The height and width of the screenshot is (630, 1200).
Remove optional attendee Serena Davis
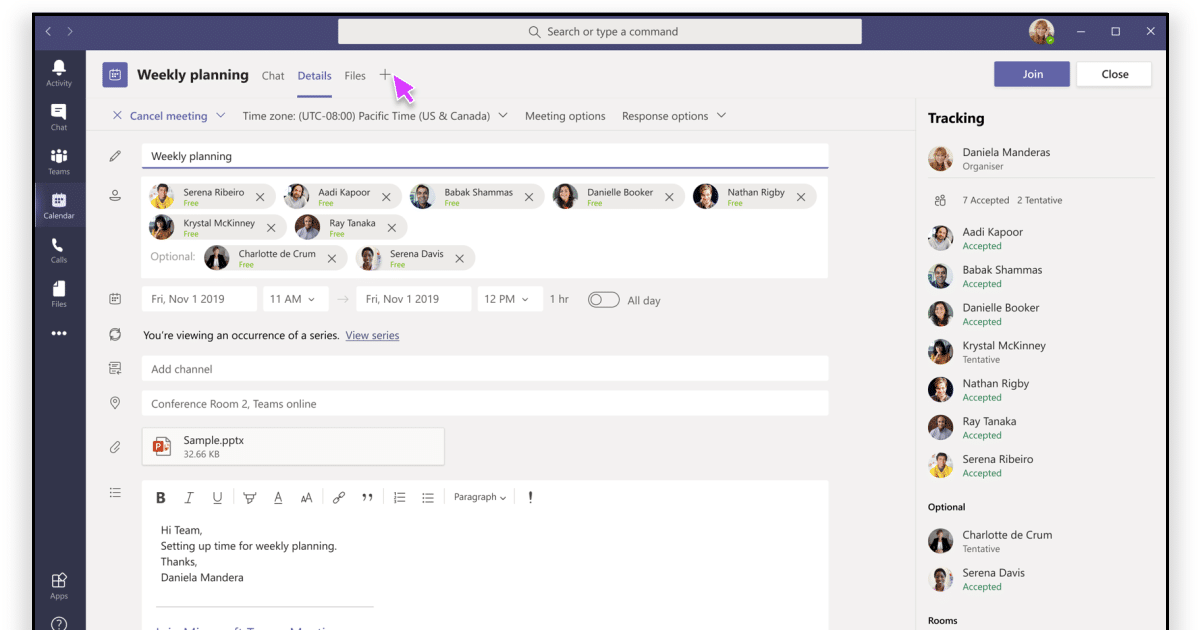[459, 259]
